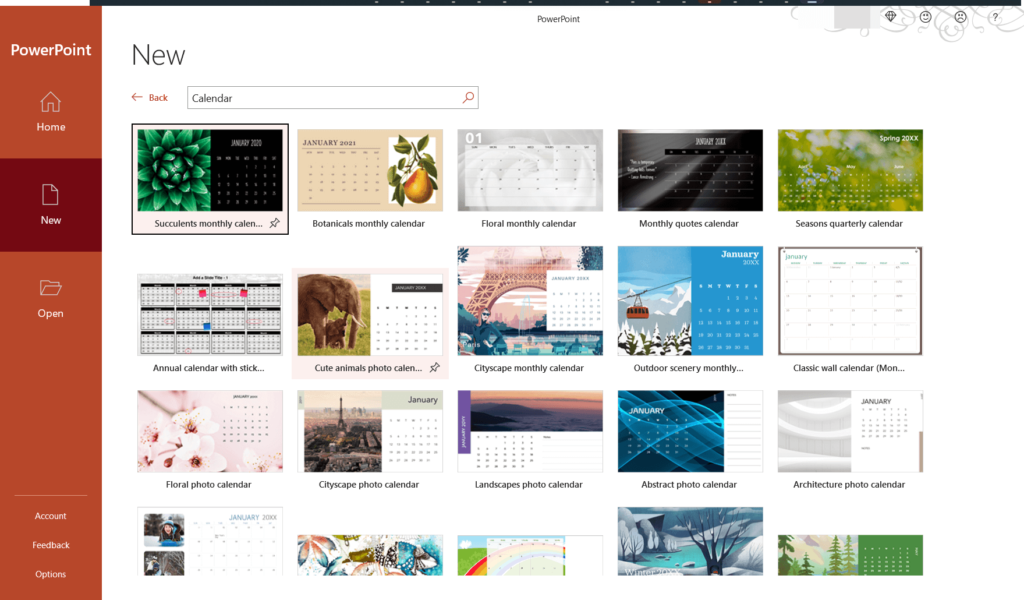1024x600 pixels.
Task: Click the Monthly quotes calendar label
Action: click(x=688, y=223)
